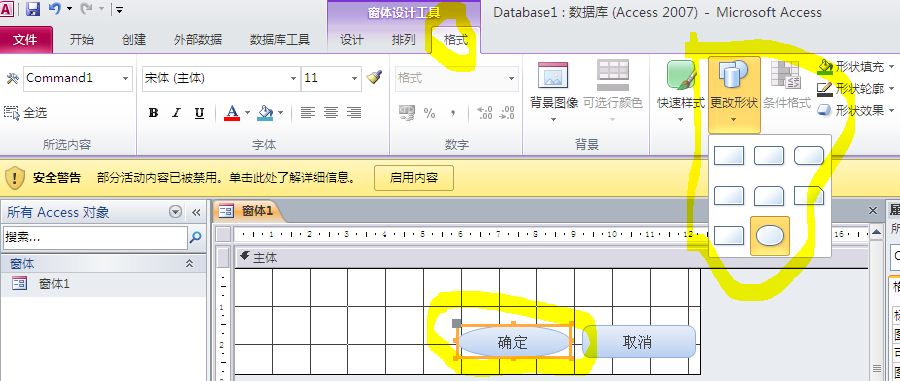Select the oval shape in the shape gallery
The width and height of the screenshot is (900, 381).
coord(770,236)
